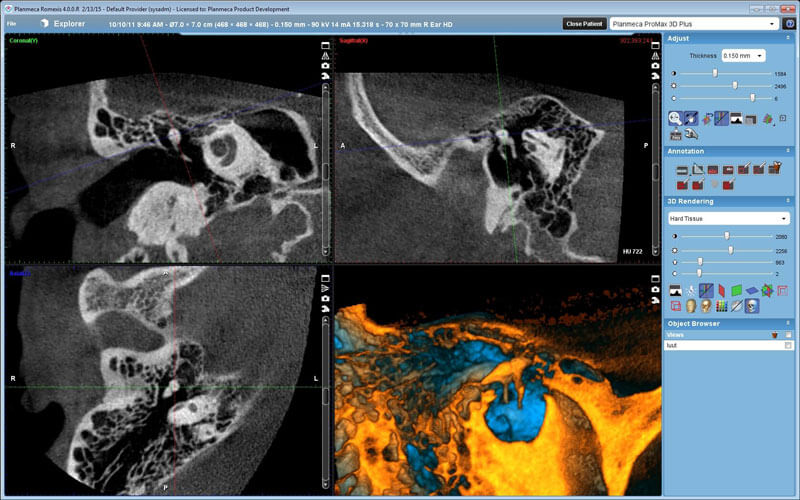Viewport: 800px width, 500px height.
Task: Collapse the Annotation panel
Action: [788, 151]
